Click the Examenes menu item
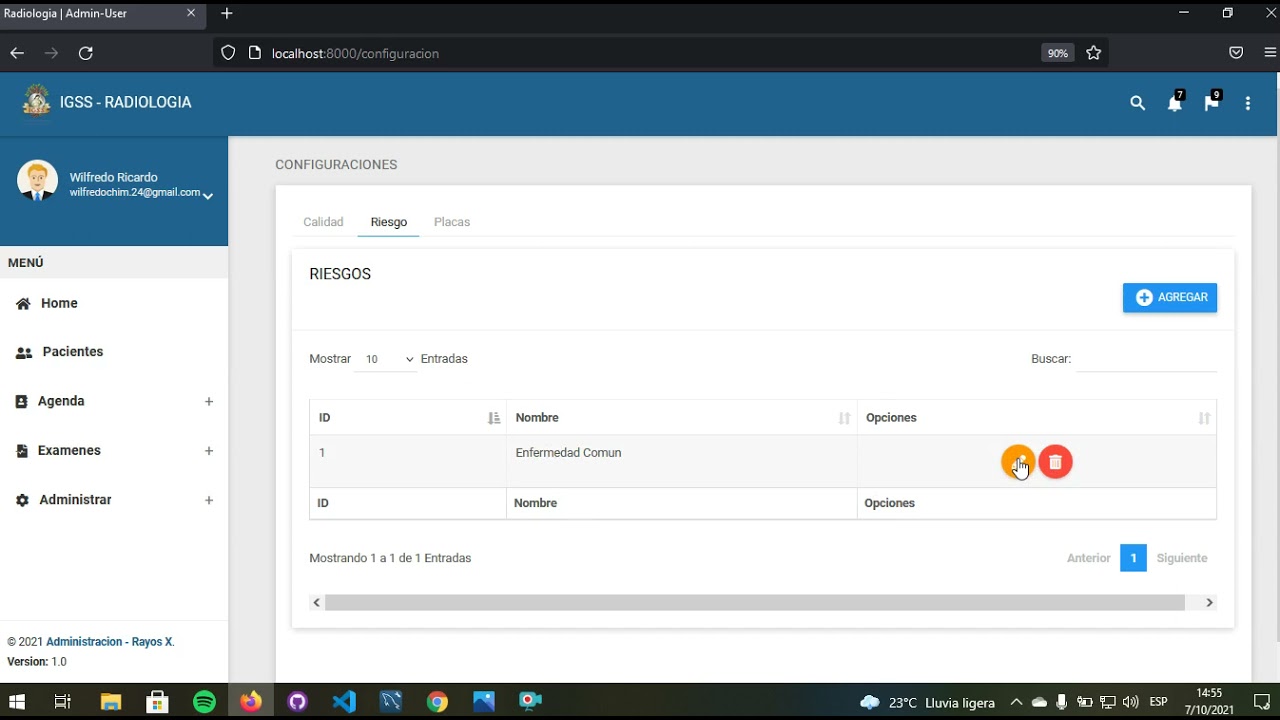Viewport: 1280px width, 720px height. click(x=69, y=451)
